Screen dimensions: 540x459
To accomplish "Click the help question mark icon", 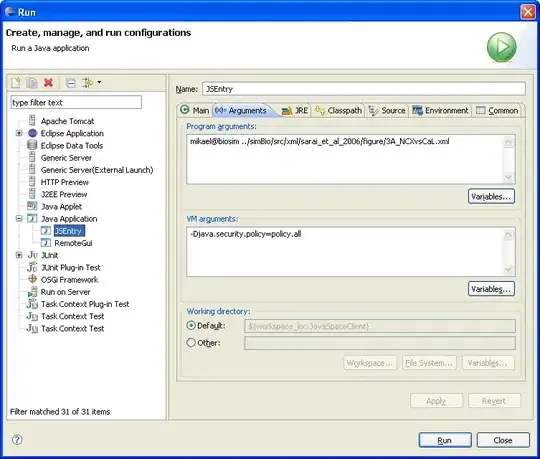I will (x=17, y=439).
